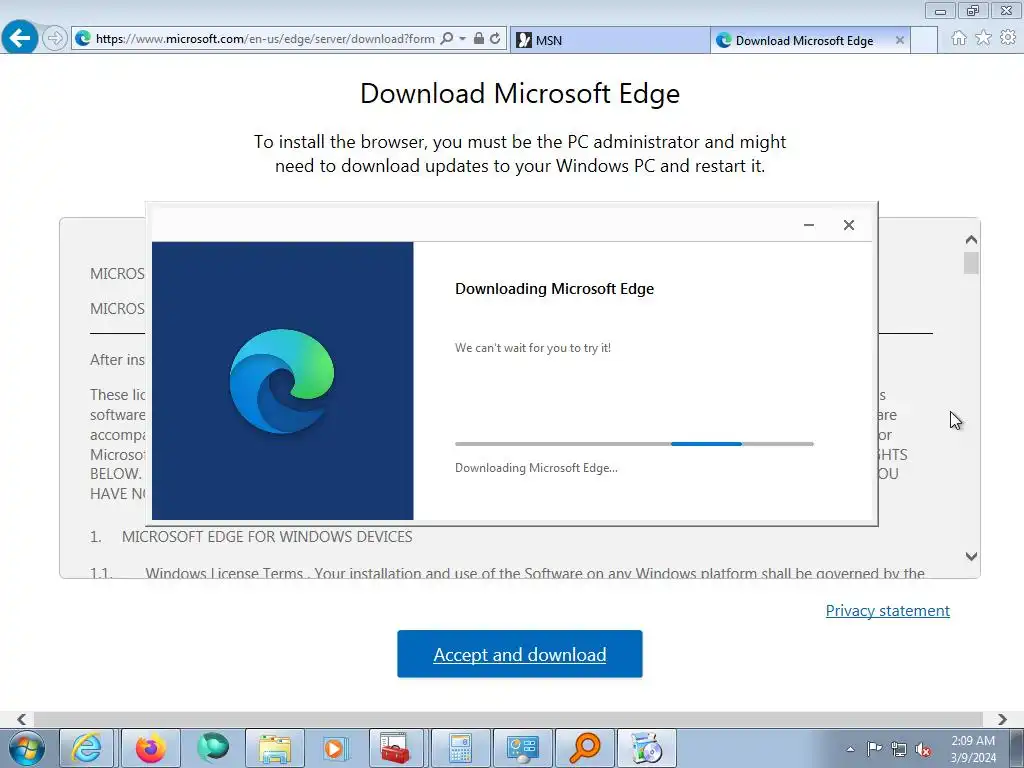Open Favorites star icon
The width and height of the screenshot is (1024, 768).
tap(983, 38)
